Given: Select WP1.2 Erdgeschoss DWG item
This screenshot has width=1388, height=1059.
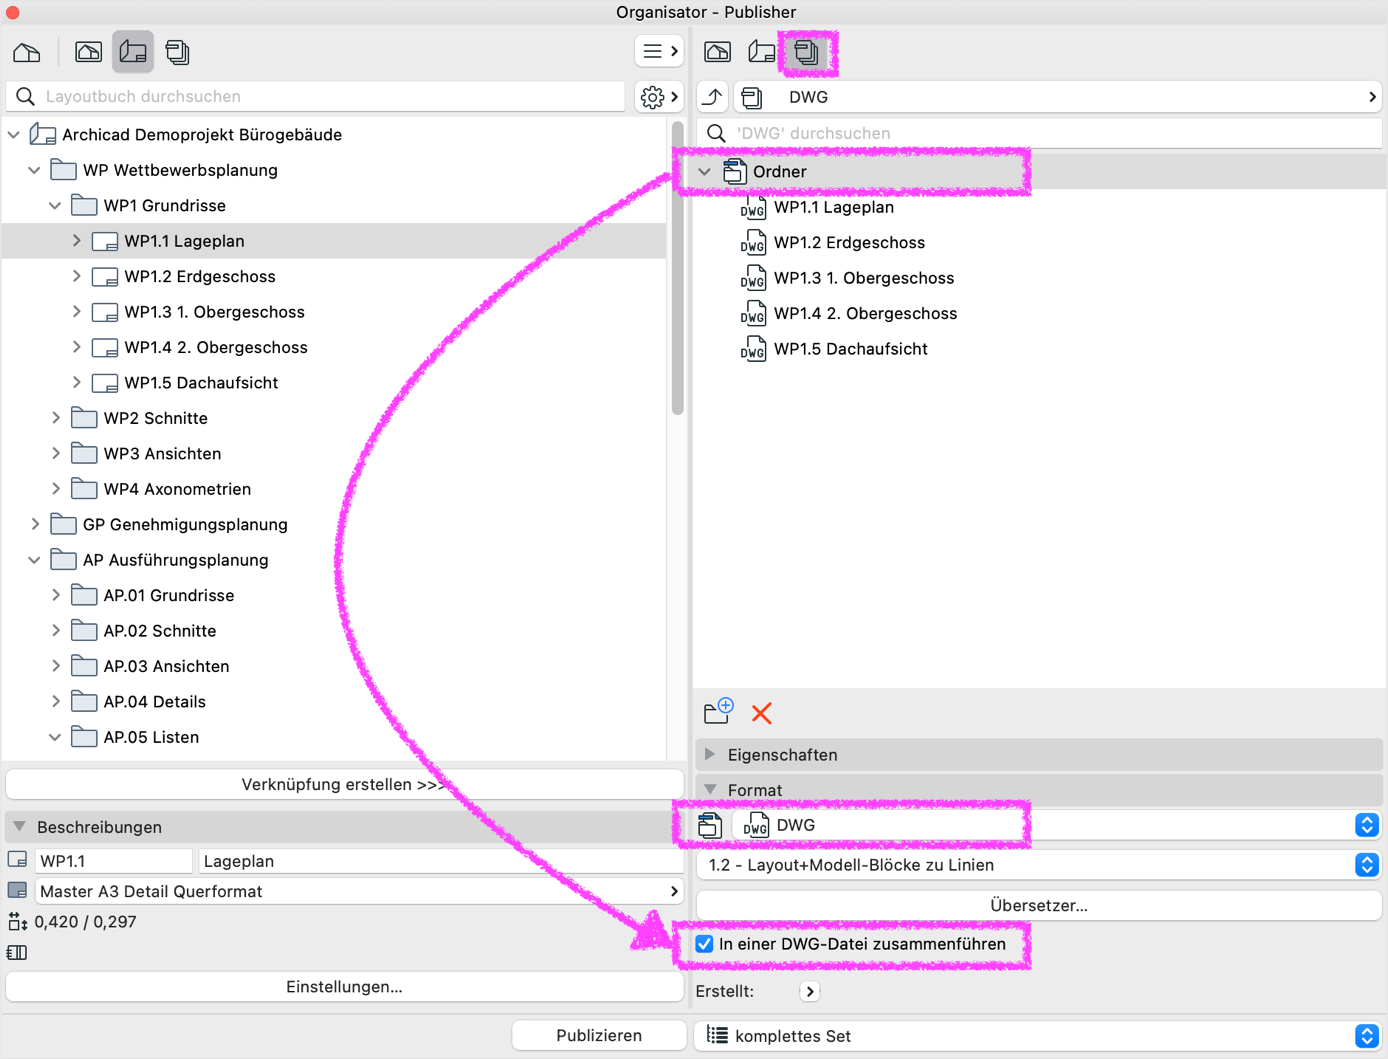Looking at the screenshot, I should tap(833, 243).
